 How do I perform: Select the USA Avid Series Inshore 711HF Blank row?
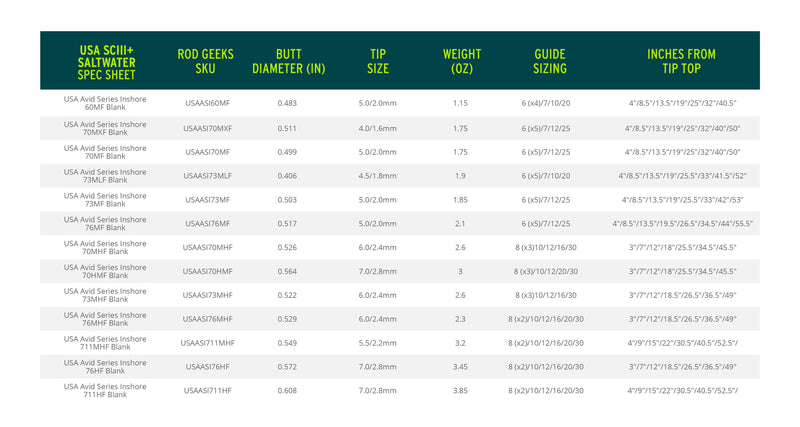coord(105,390)
